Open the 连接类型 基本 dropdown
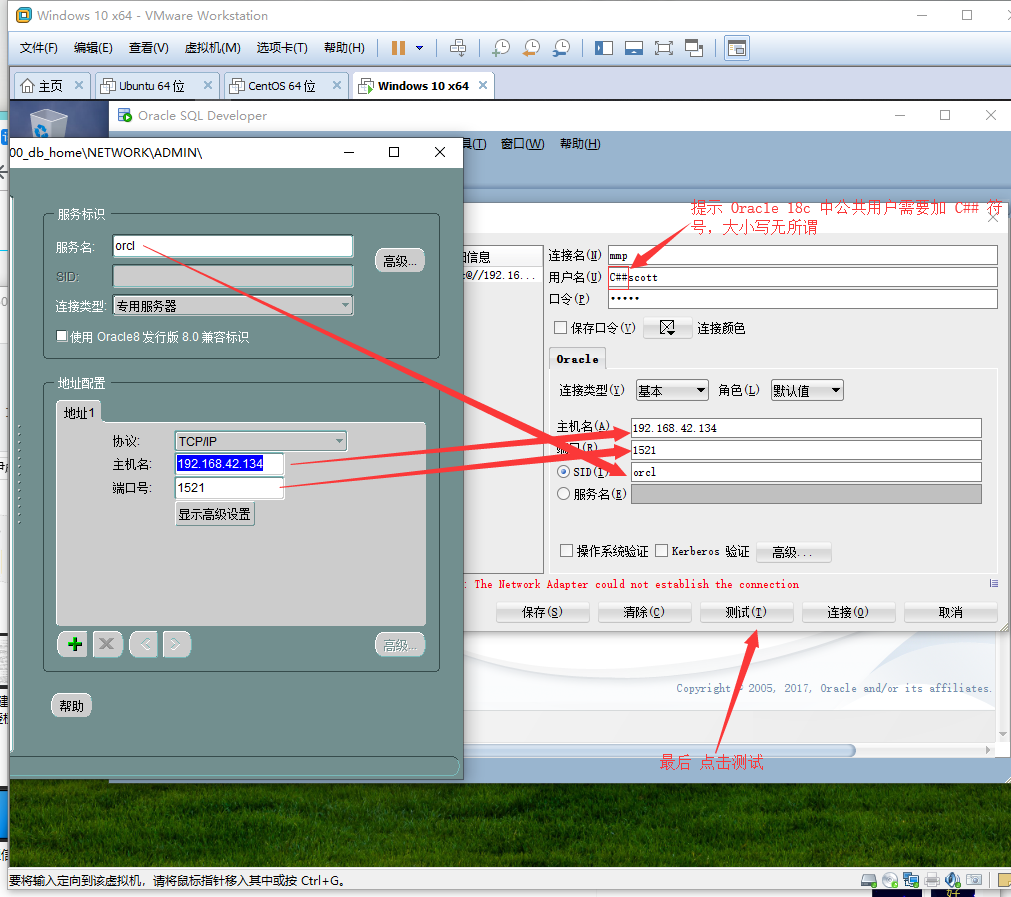The width and height of the screenshot is (1011, 897). pyautogui.click(x=672, y=390)
